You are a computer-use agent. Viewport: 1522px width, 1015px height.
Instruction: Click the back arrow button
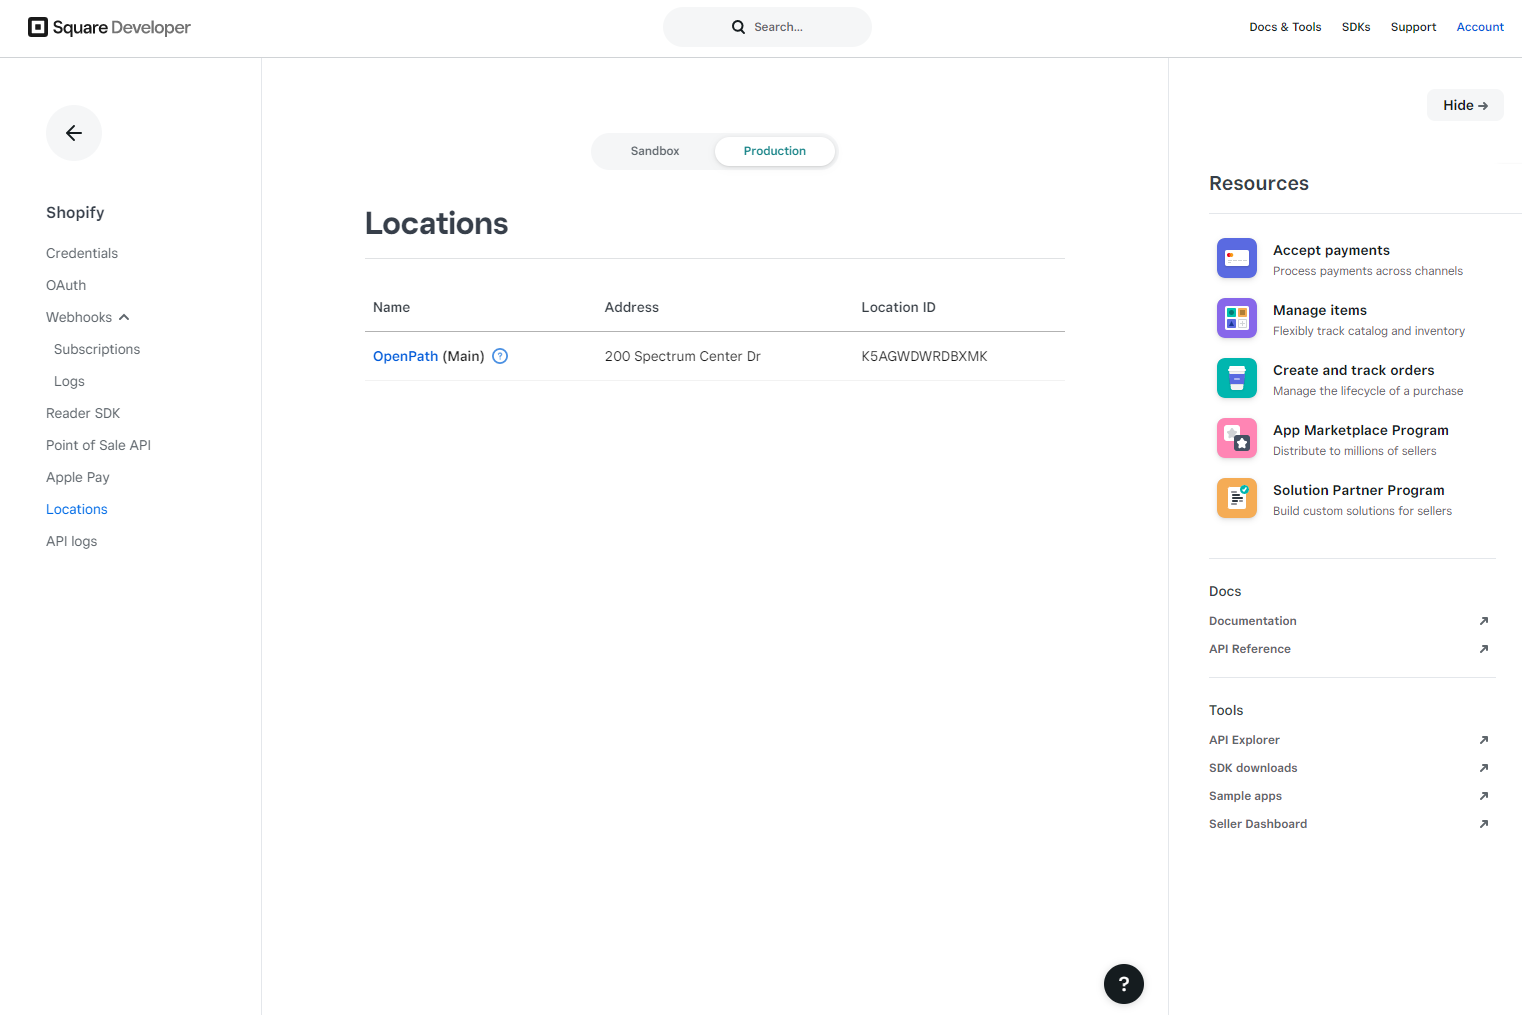point(74,133)
